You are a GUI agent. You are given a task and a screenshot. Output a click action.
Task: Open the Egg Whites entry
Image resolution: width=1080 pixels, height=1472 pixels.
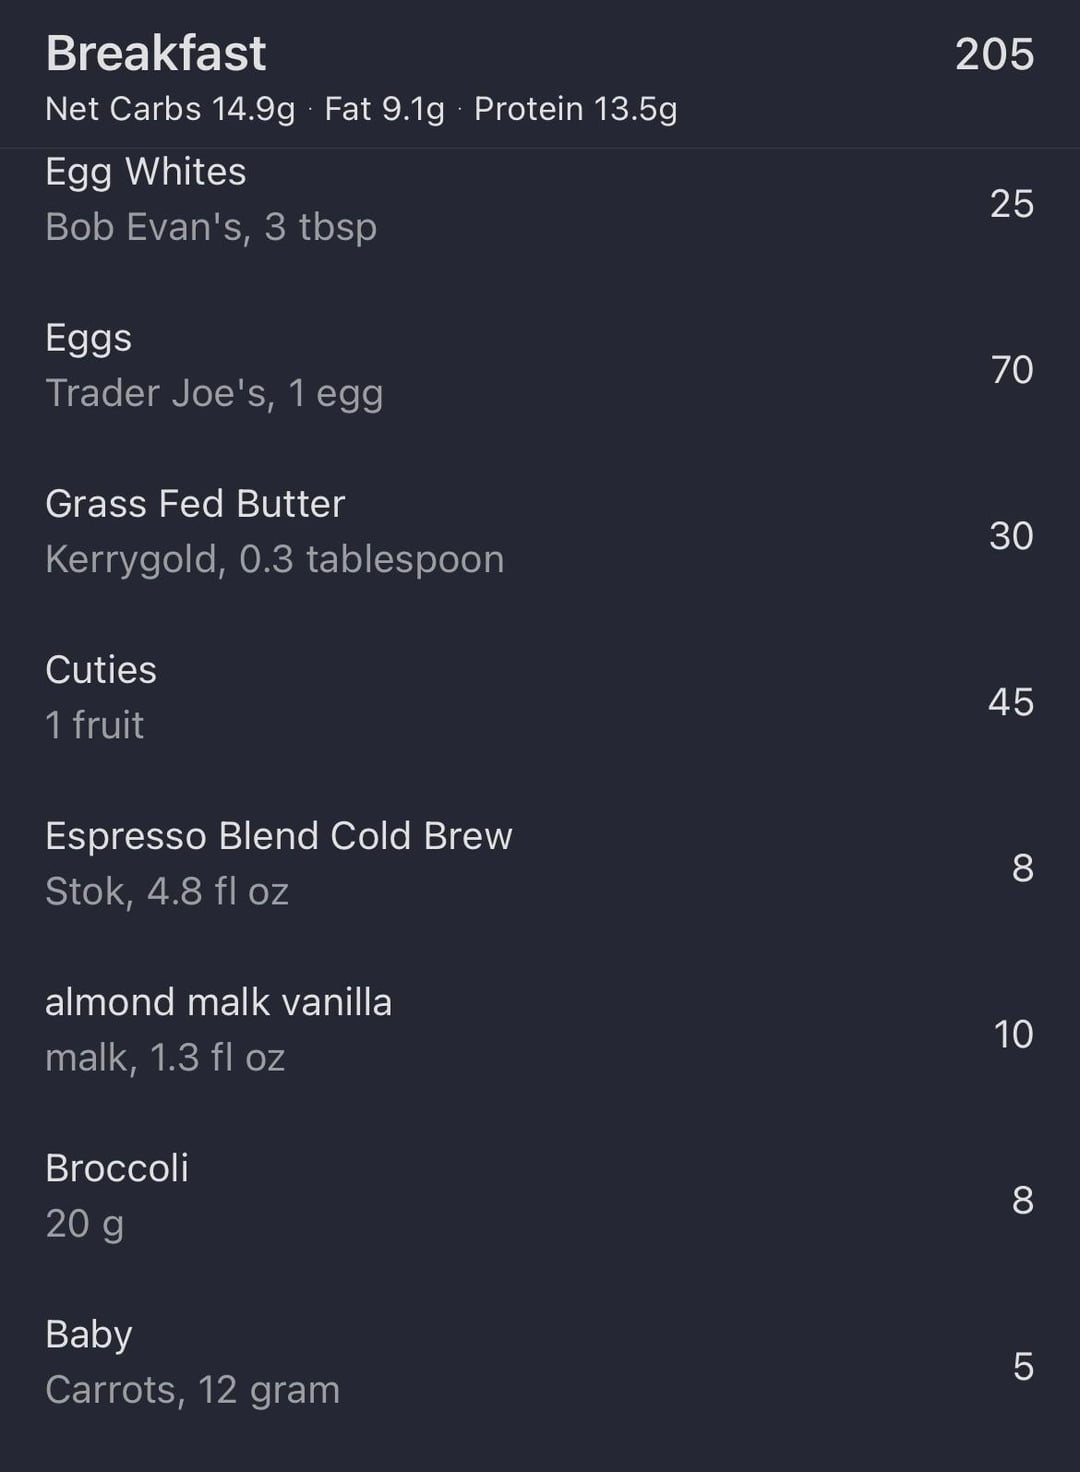point(146,172)
